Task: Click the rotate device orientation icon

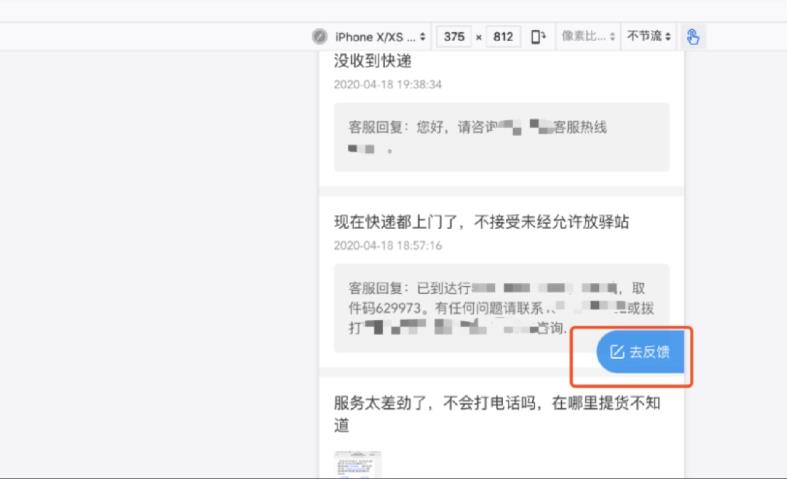Action: point(538,37)
